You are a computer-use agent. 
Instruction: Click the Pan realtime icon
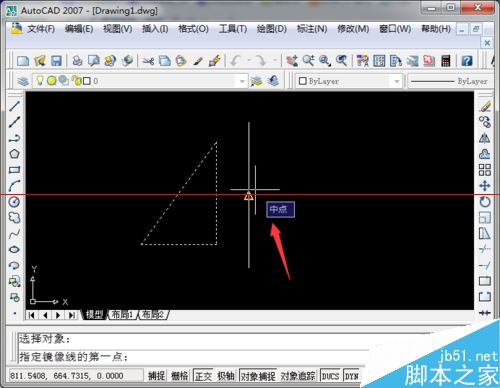click(292, 61)
